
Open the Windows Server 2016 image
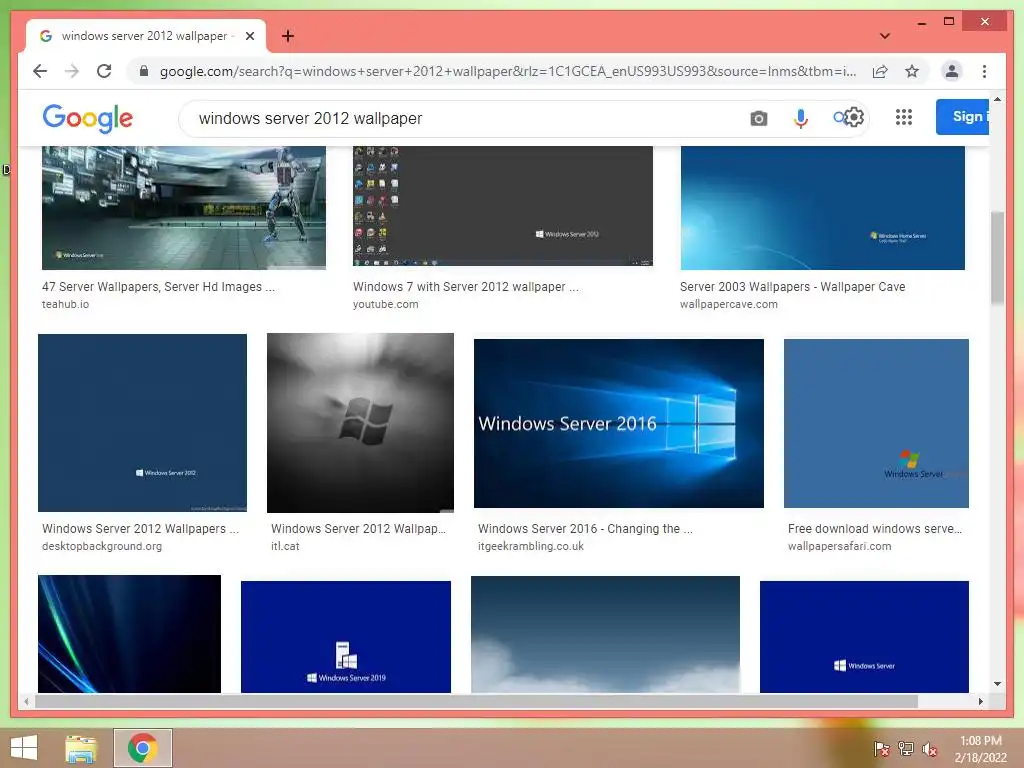(618, 423)
